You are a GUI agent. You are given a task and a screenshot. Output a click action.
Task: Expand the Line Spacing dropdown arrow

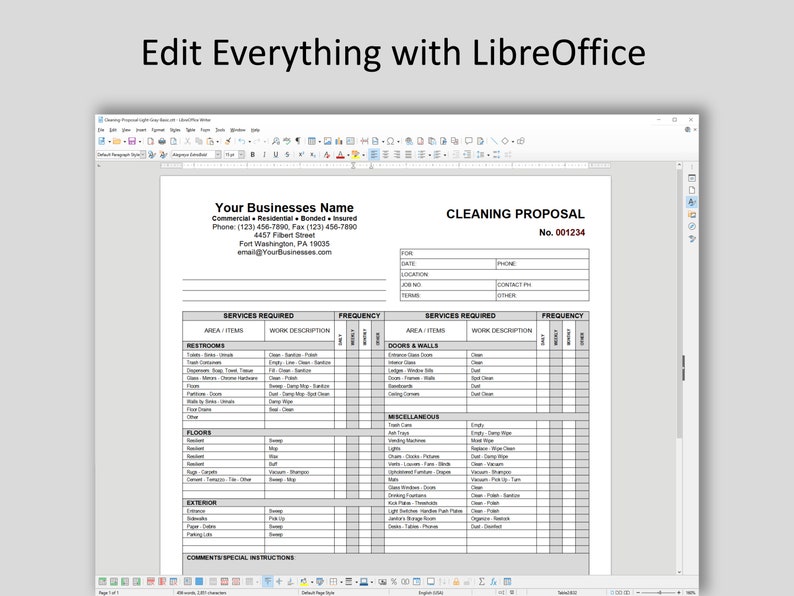click(488, 155)
